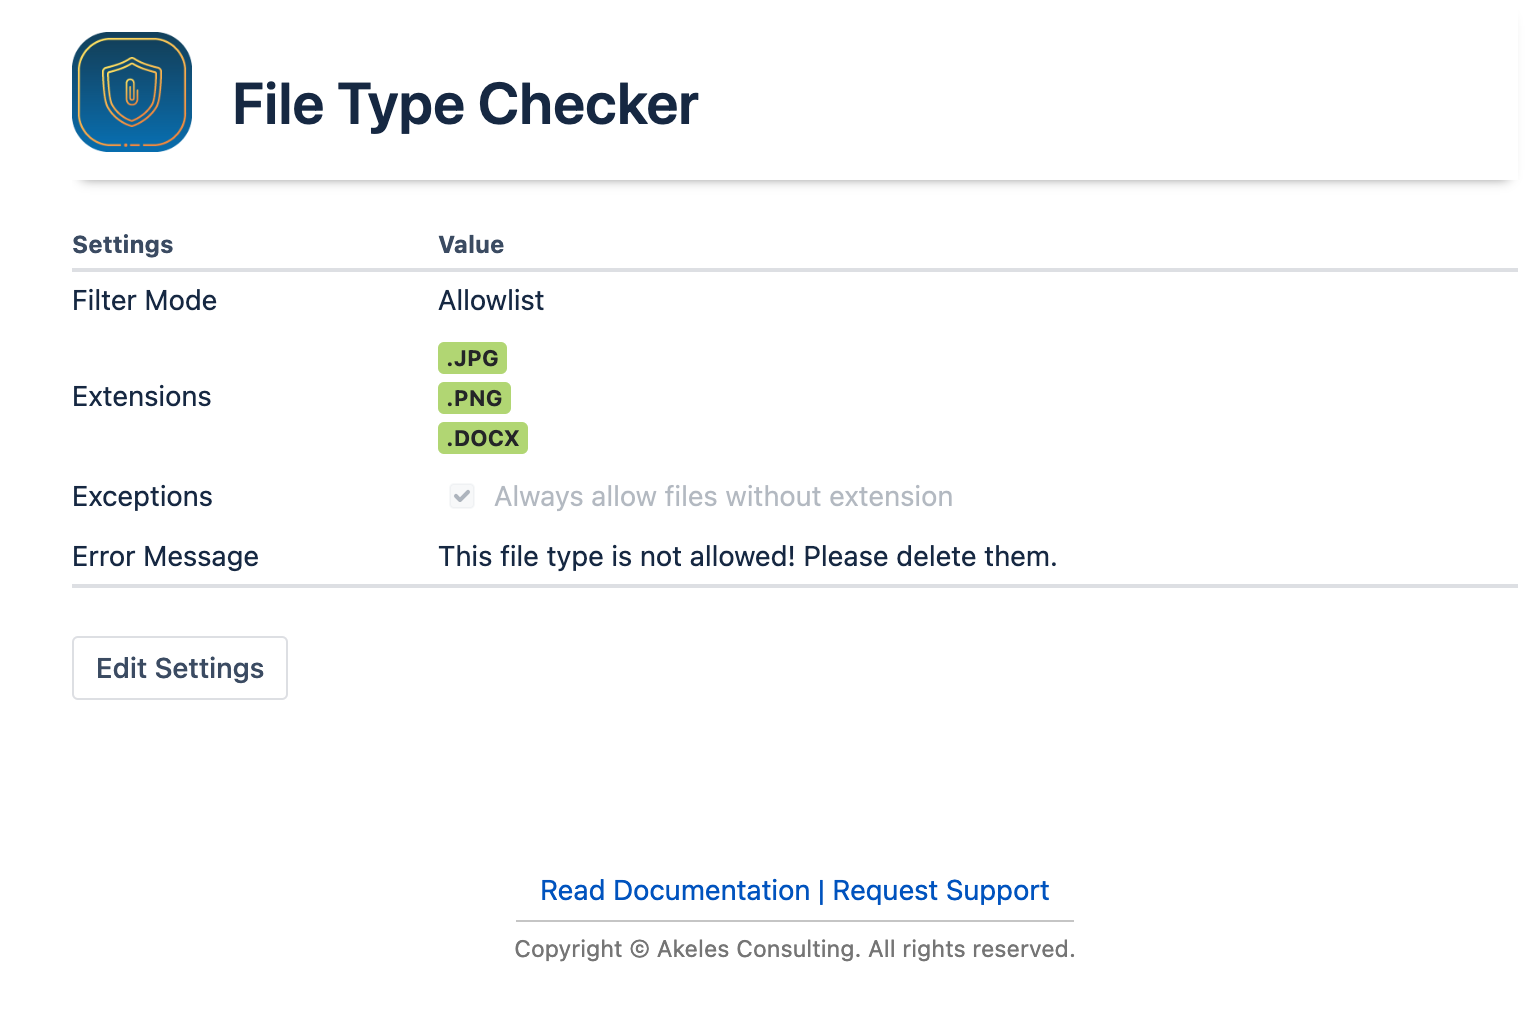Open Read Documentation link
This screenshot has width=1532, height=1010.
click(x=674, y=890)
